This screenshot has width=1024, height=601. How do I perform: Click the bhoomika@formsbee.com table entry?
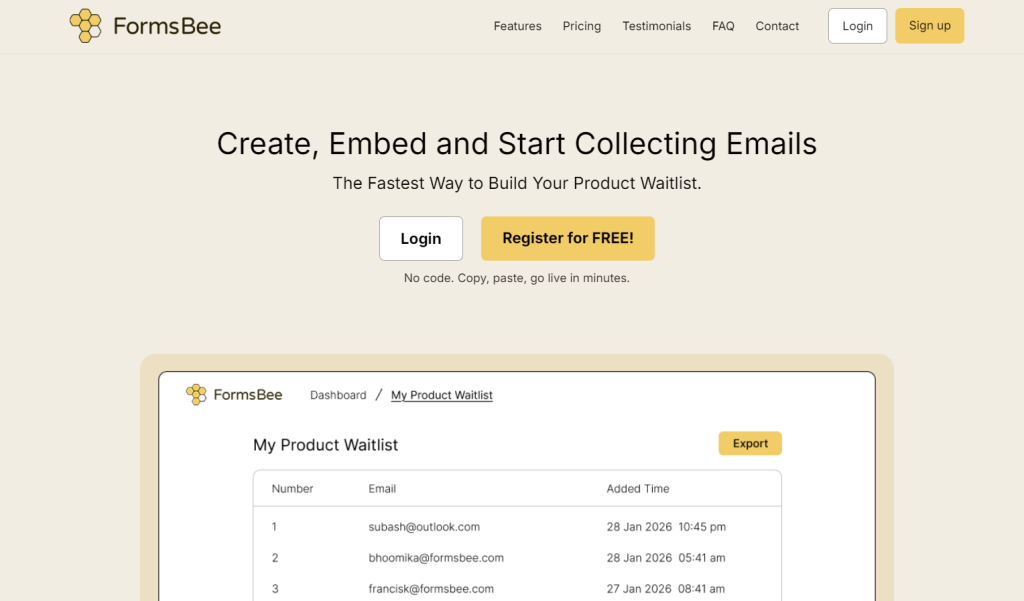(436, 558)
